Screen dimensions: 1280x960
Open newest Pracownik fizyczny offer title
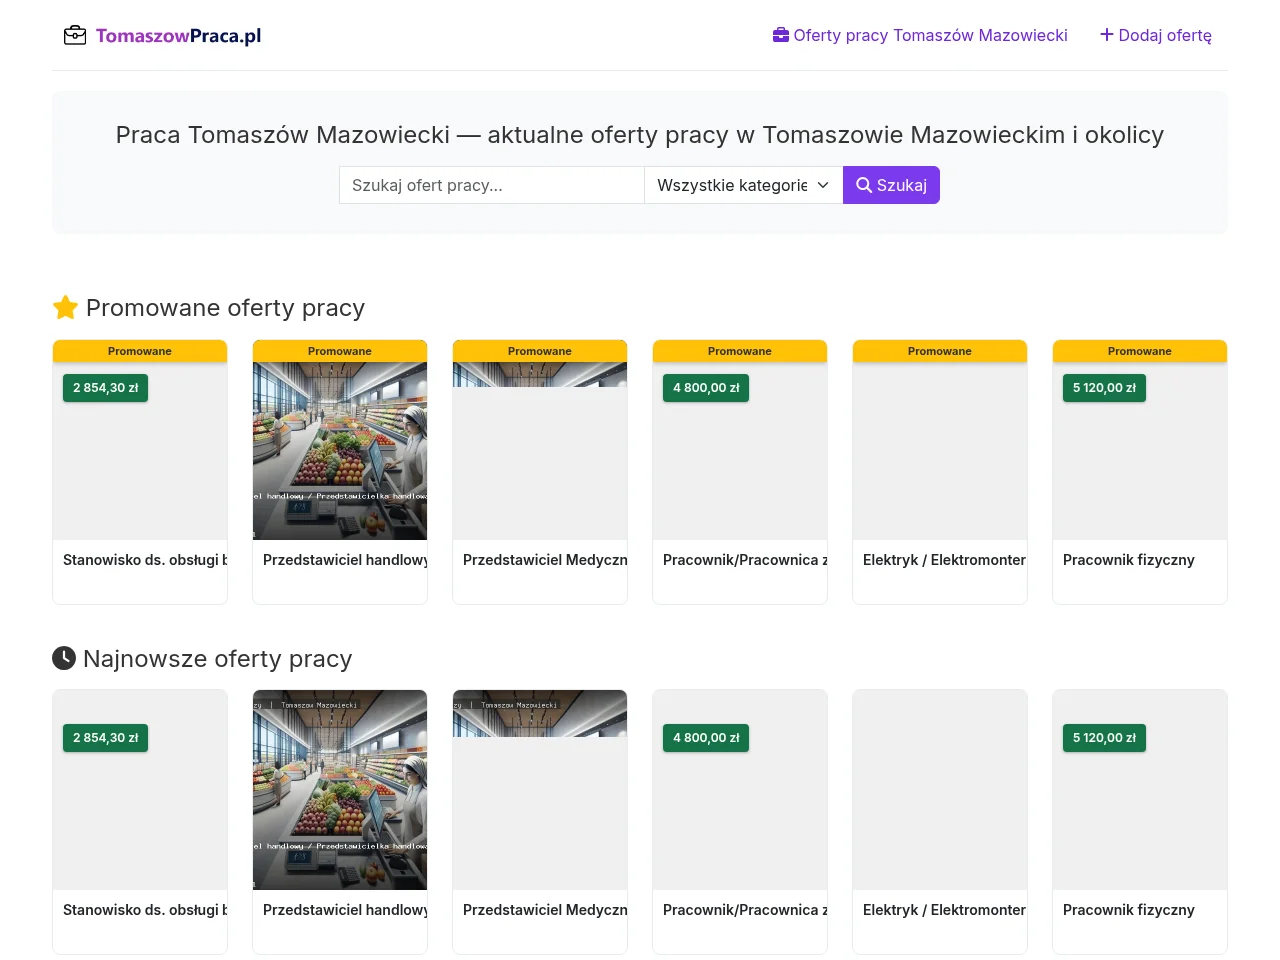[x=1129, y=910]
